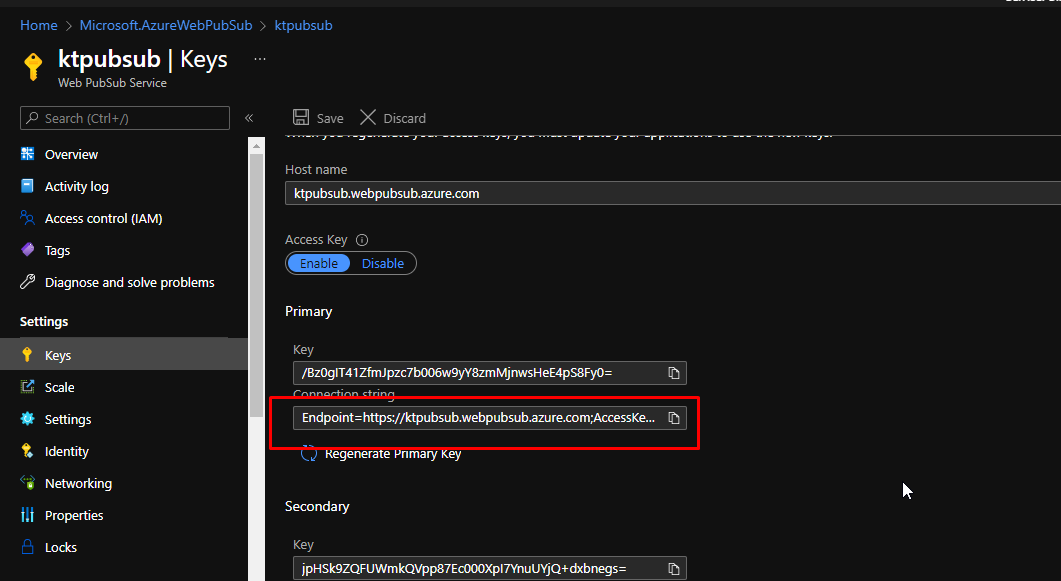Open the Networking settings page

[x=78, y=484]
